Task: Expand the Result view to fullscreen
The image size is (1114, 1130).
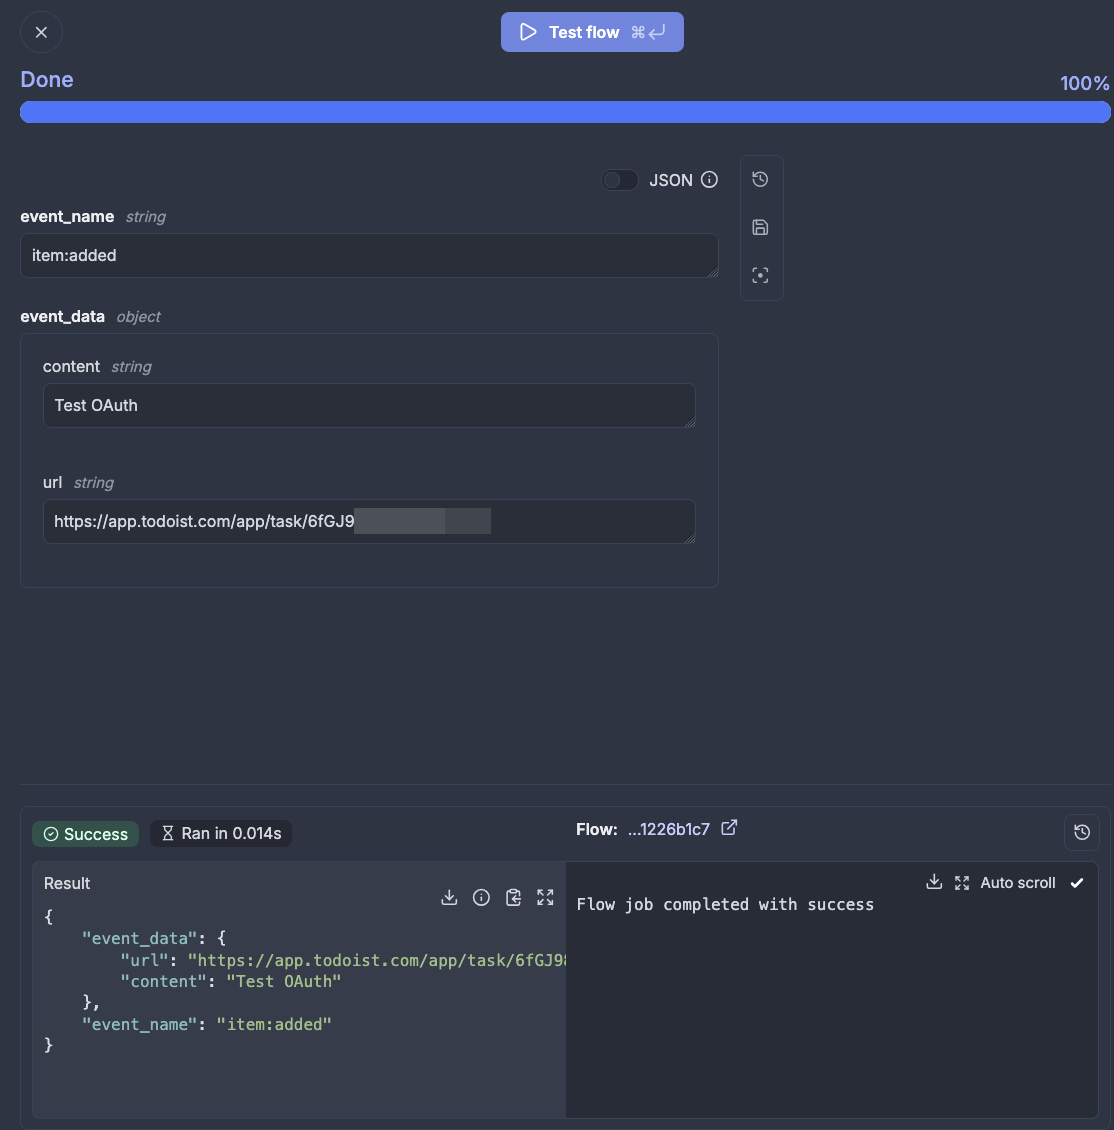Action: coord(545,897)
